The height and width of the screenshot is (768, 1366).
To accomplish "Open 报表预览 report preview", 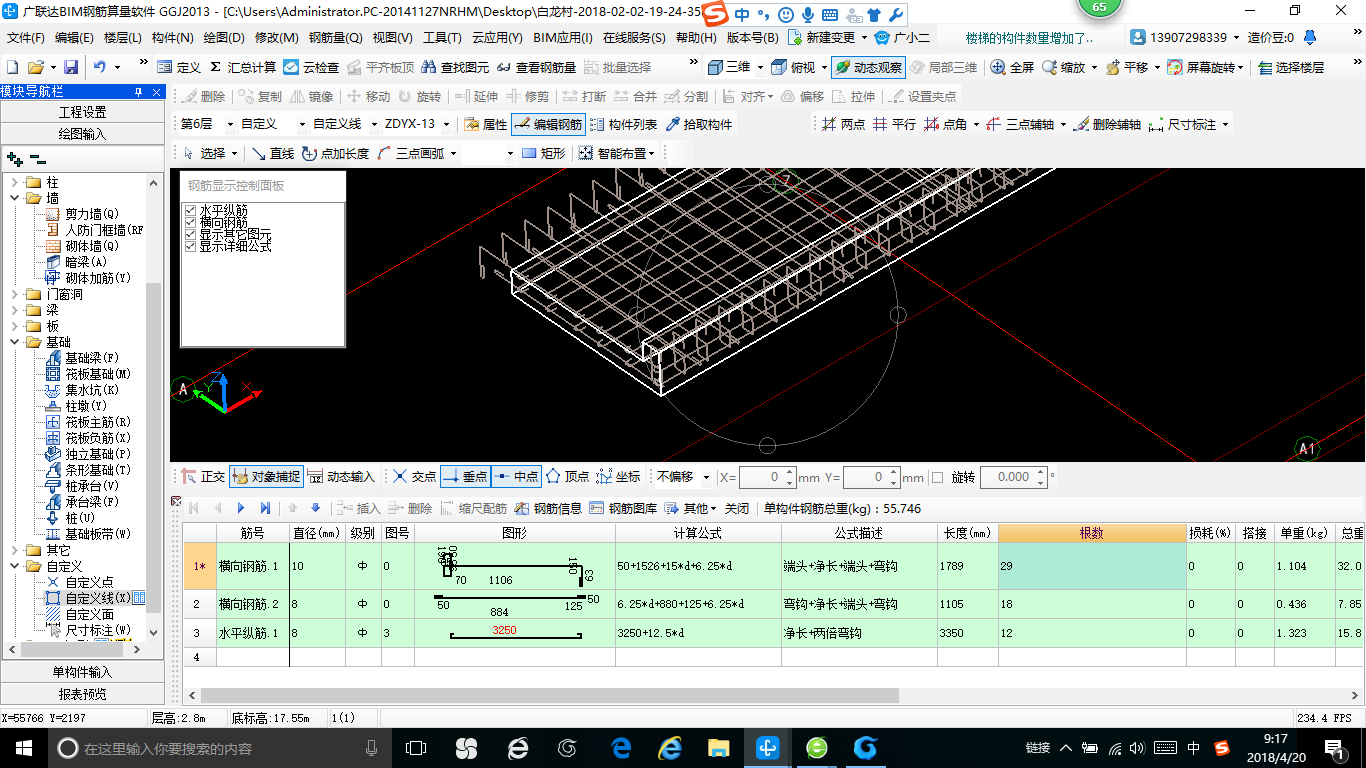I will click(82, 693).
